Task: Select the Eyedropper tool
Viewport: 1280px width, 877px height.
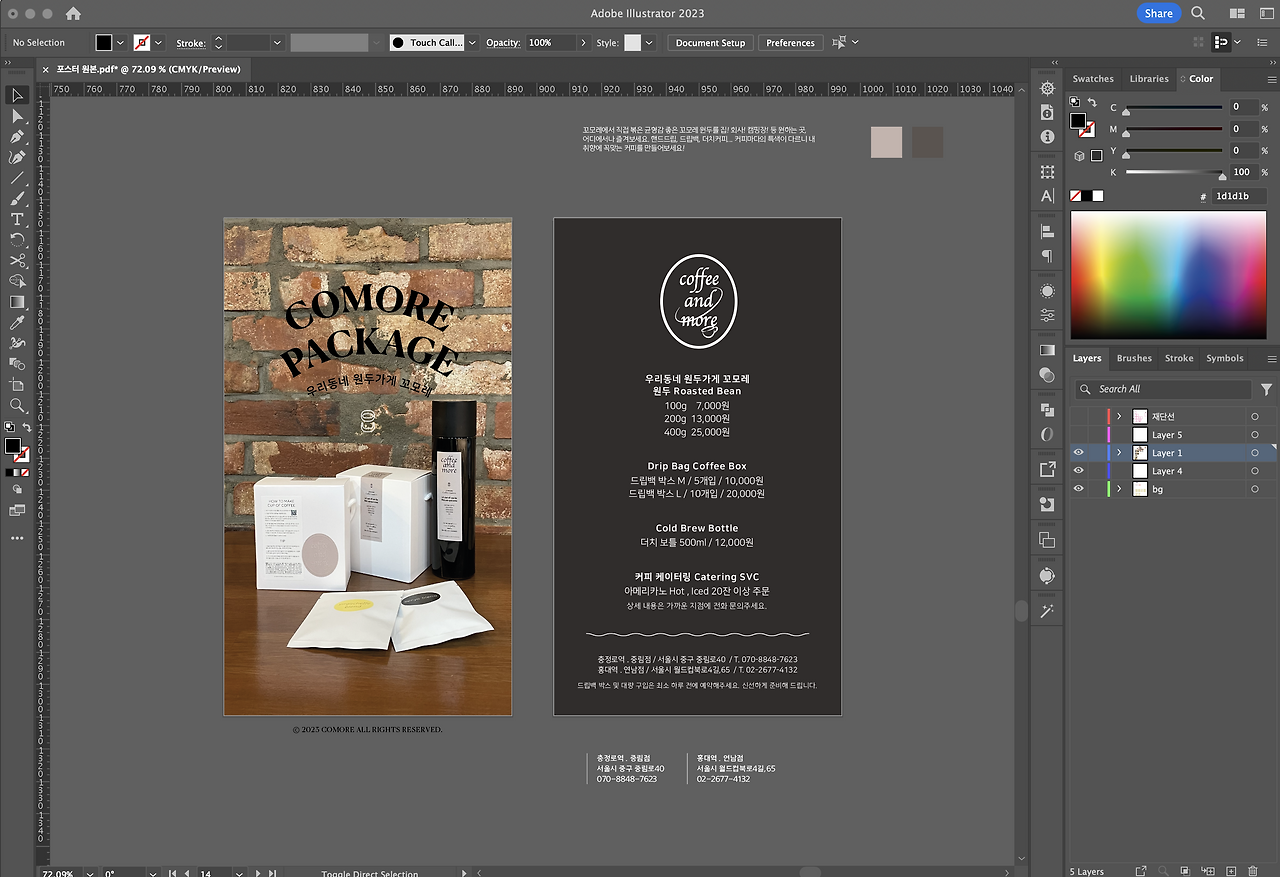Action: pos(17,323)
